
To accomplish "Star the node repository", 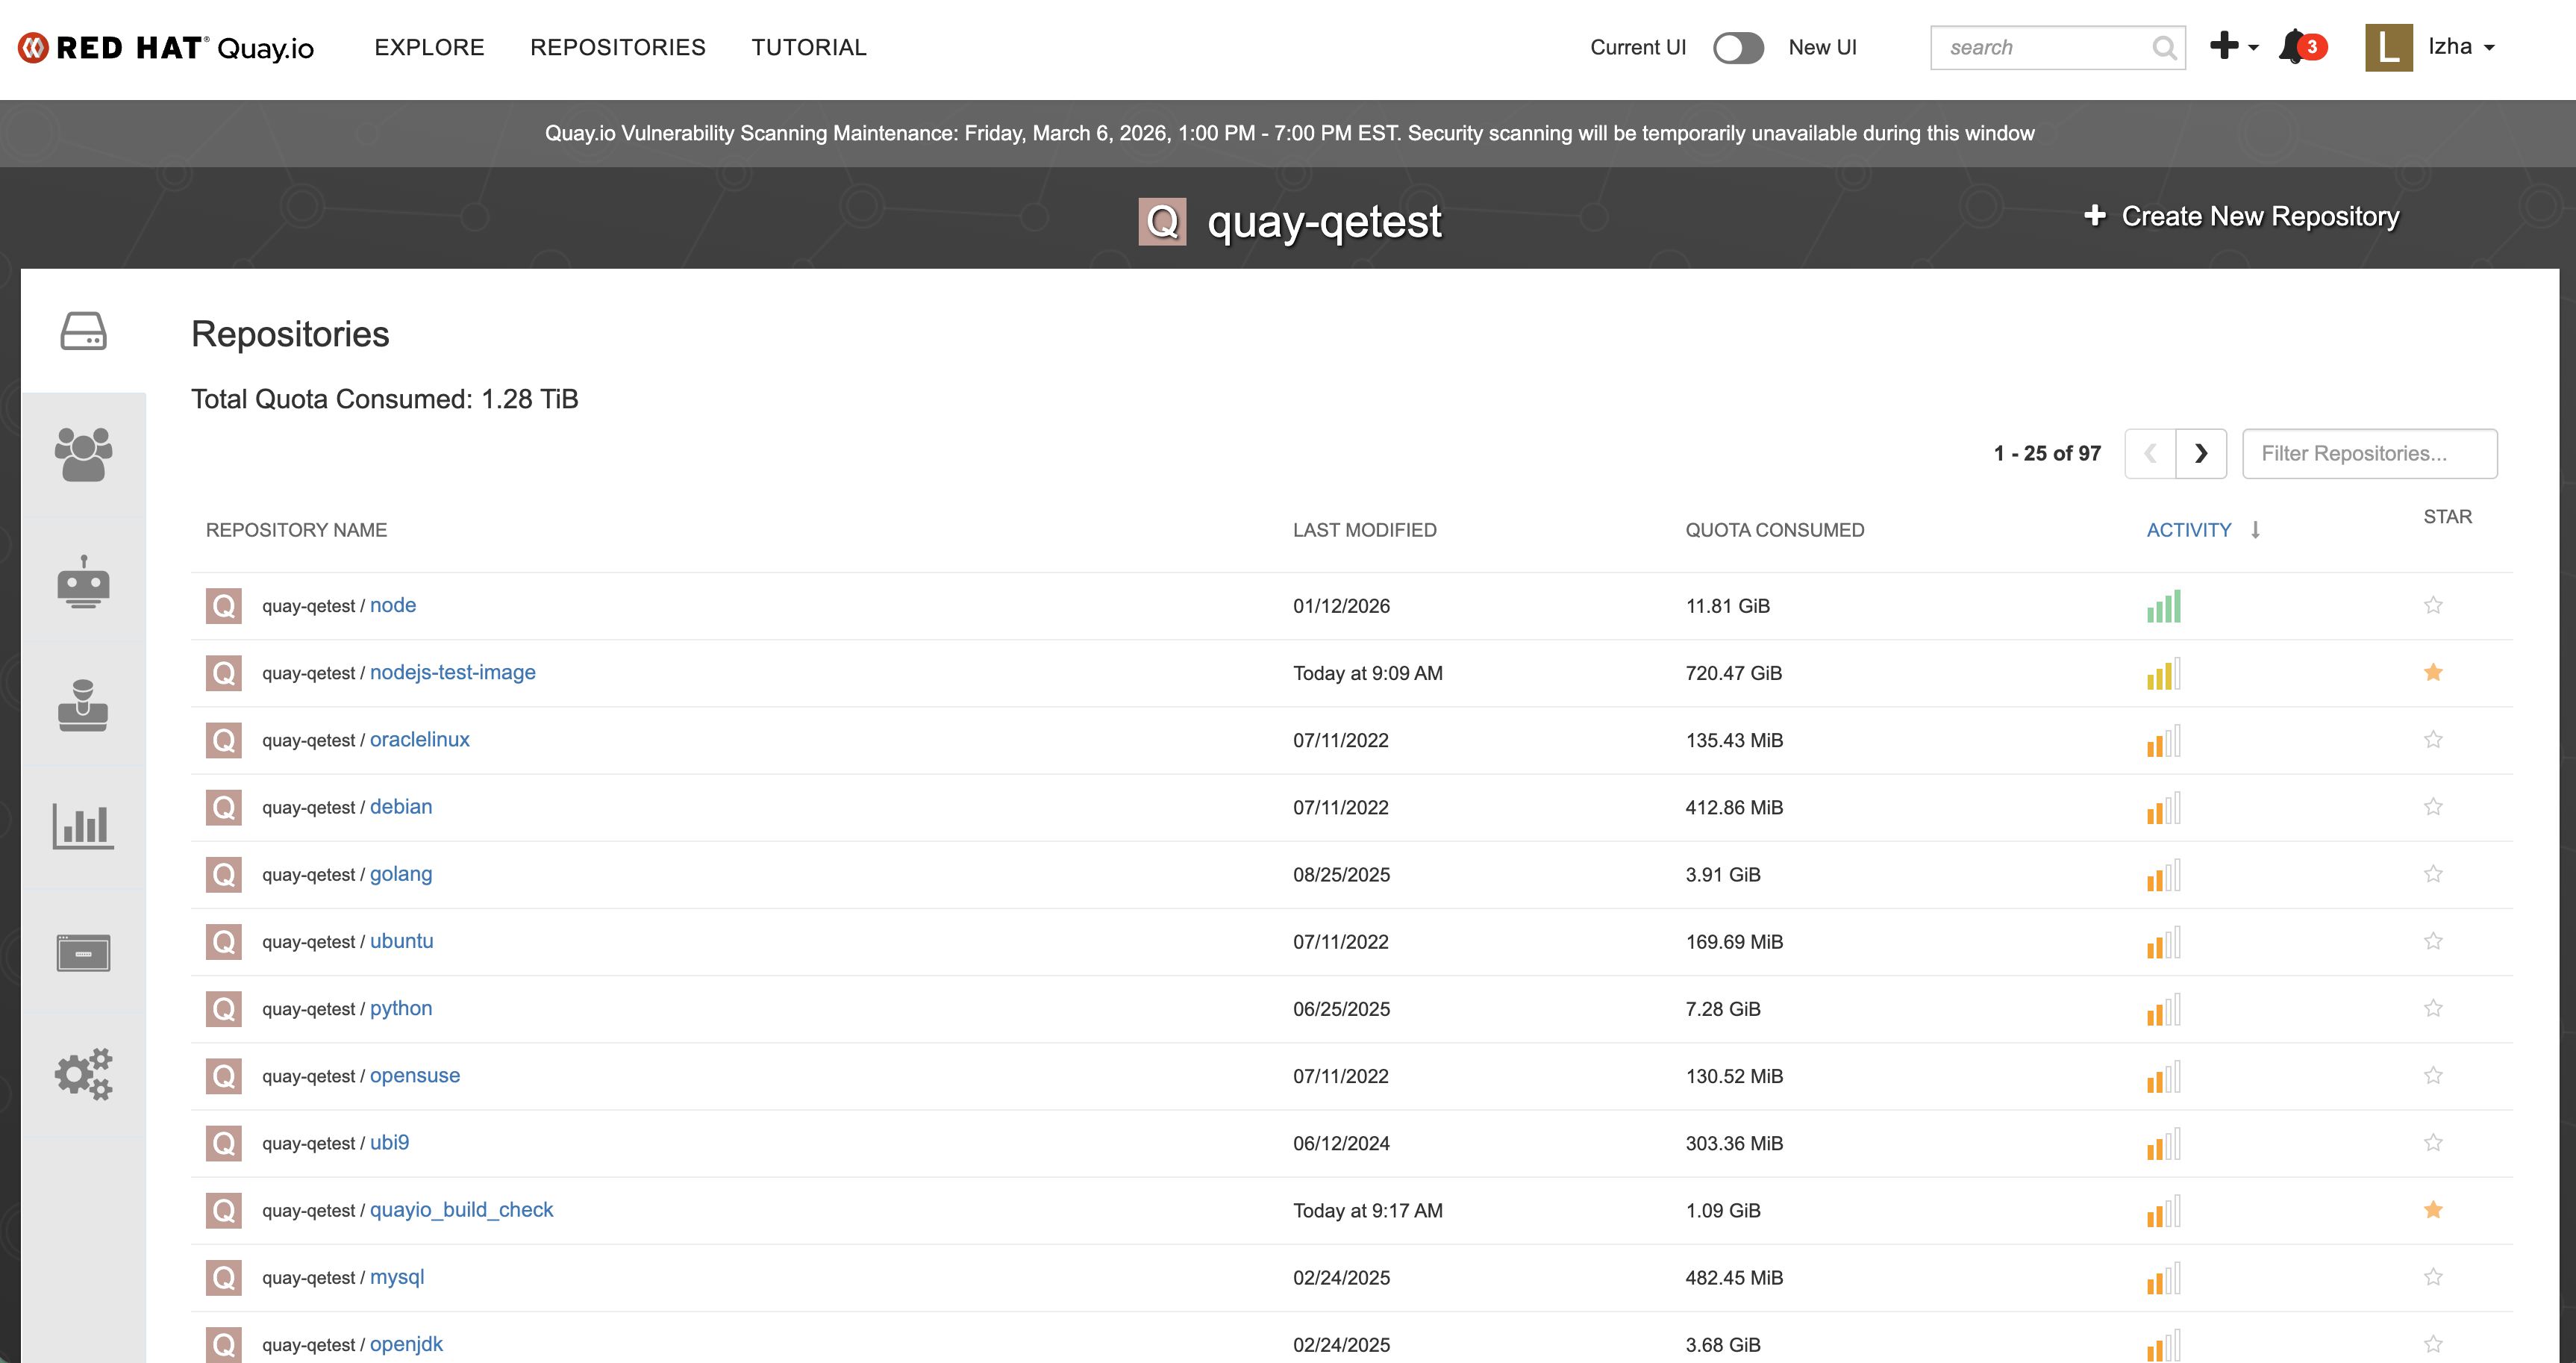I will tap(2433, 605).
